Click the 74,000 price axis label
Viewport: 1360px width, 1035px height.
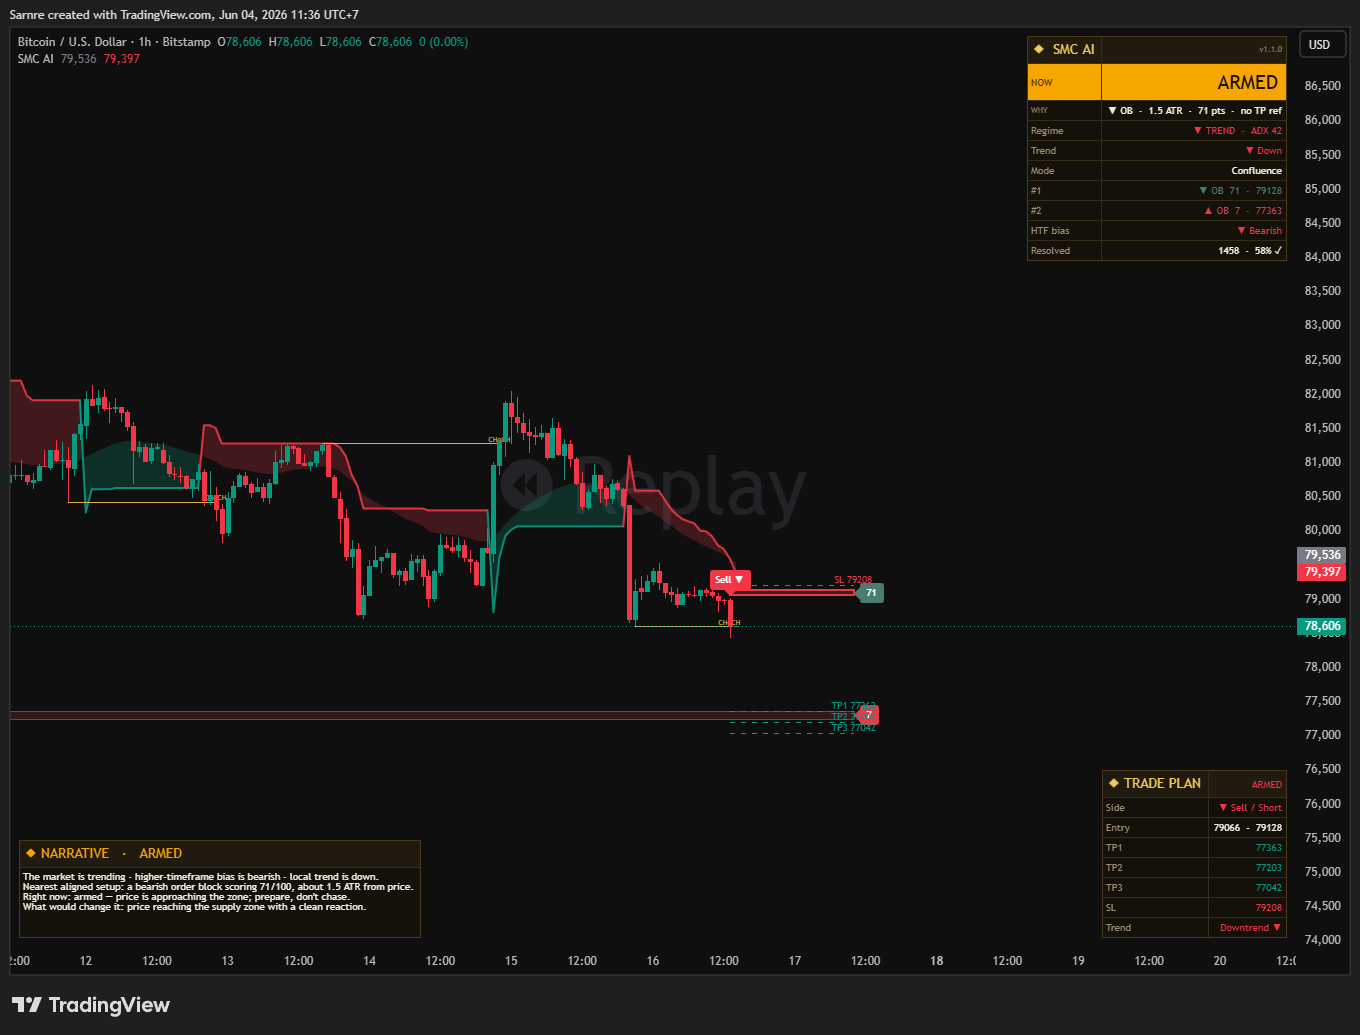tap(1322, 940)
